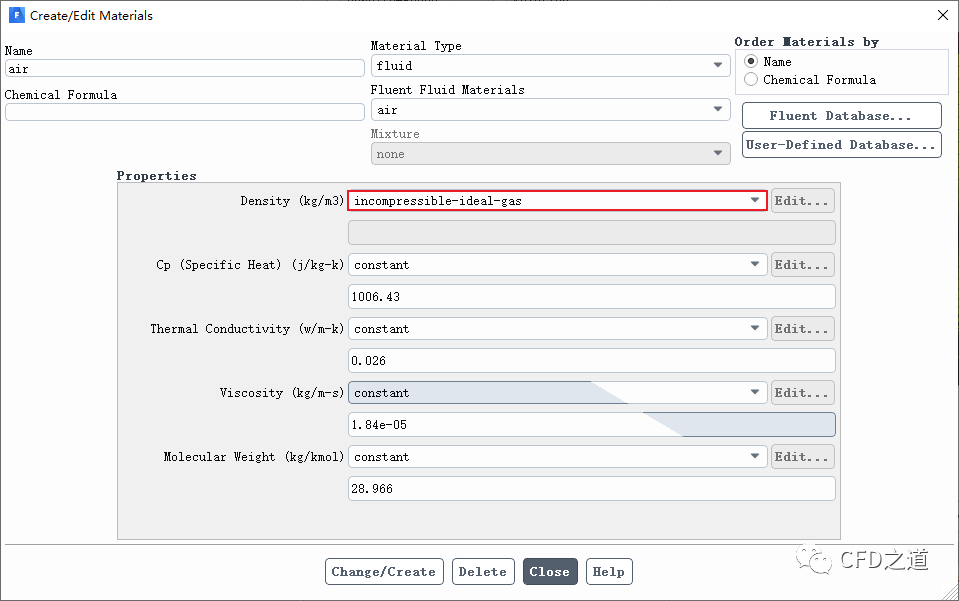
Task: Open the Material Type dropdown
Action: [549, 66]
